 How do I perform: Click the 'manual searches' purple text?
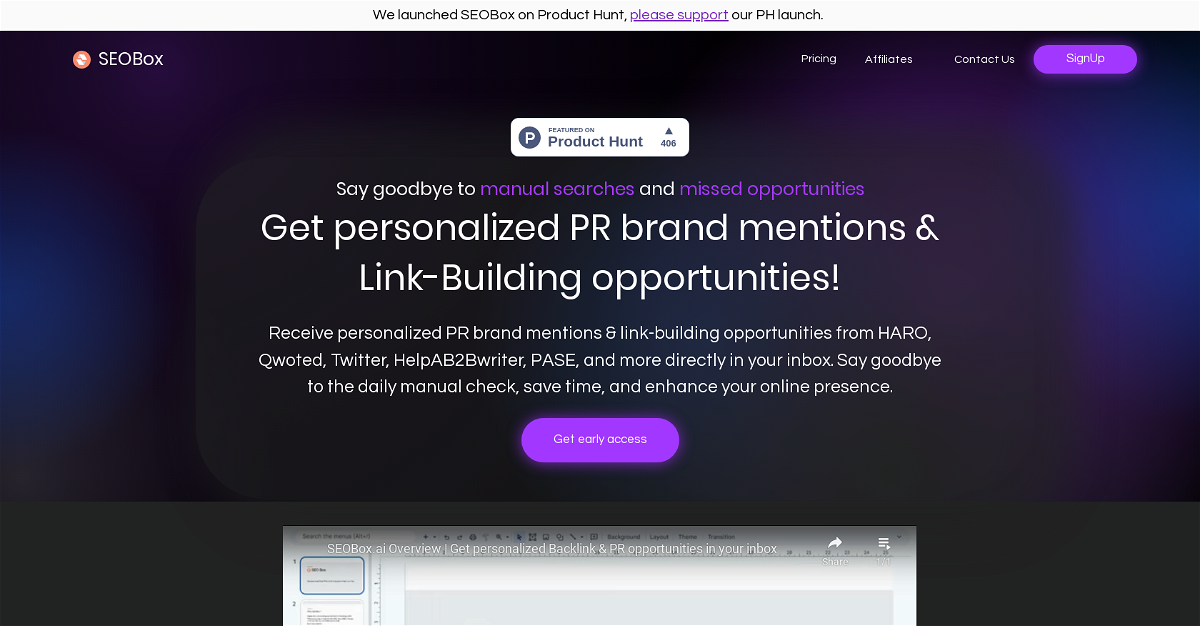point(557,189)
